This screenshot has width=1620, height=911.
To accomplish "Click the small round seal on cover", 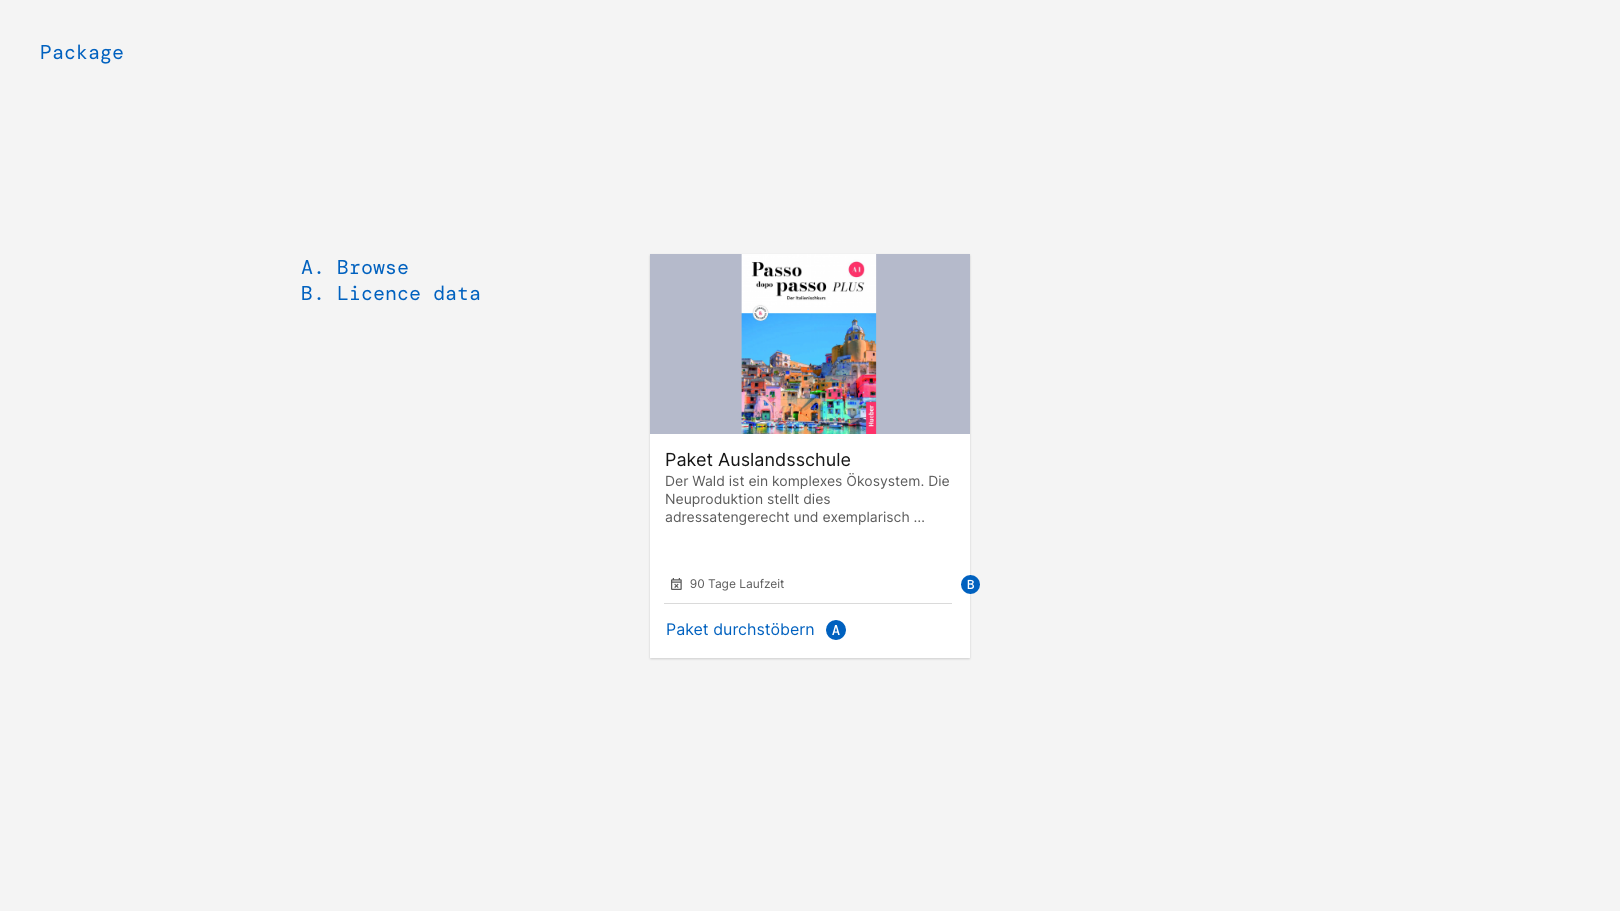I will pos(760,314).
